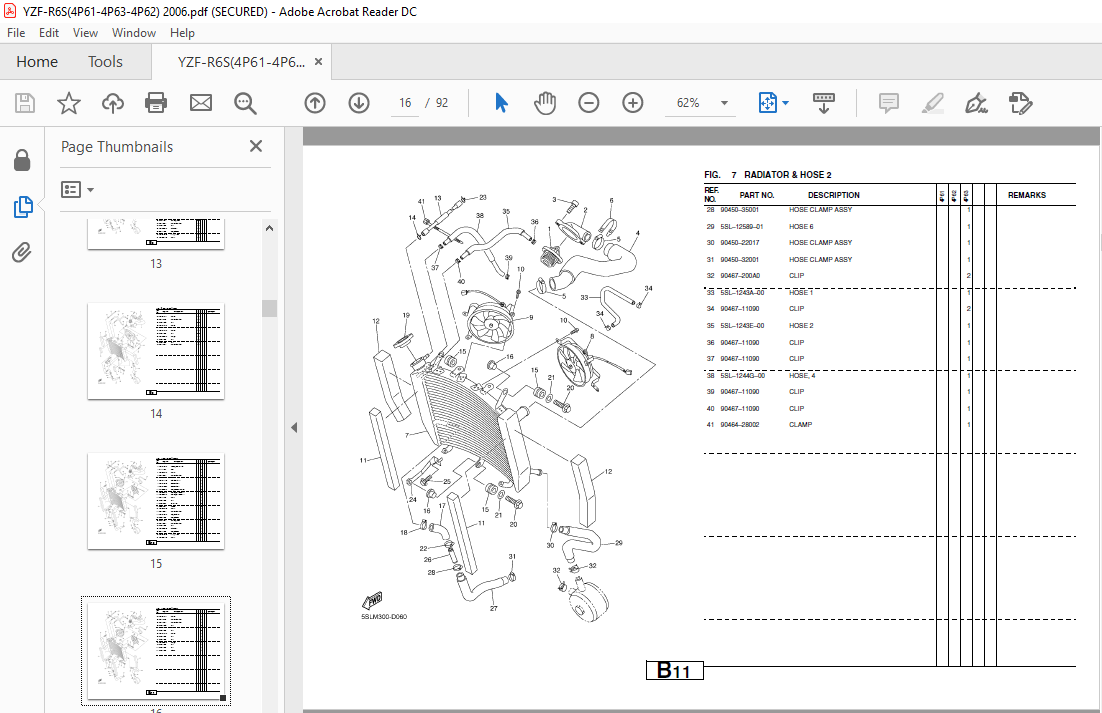
Task: Select the Highlight text pen tool
Action: click(x=933, y=103)
